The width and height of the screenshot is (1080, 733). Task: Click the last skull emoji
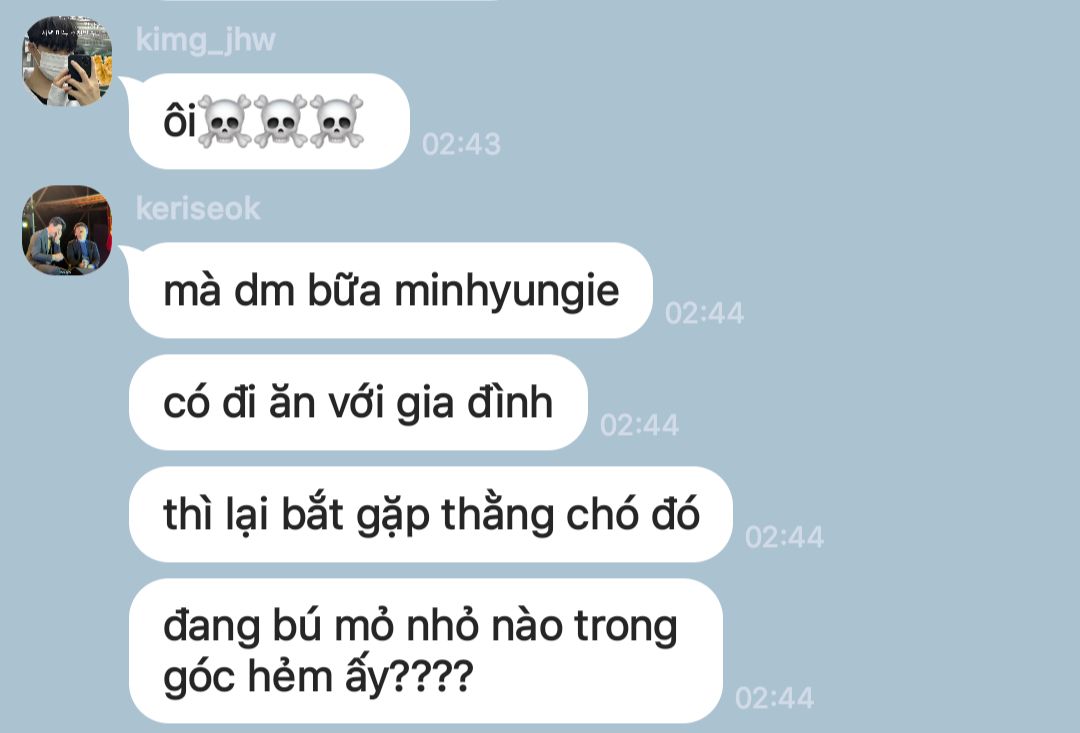(336, 122)
